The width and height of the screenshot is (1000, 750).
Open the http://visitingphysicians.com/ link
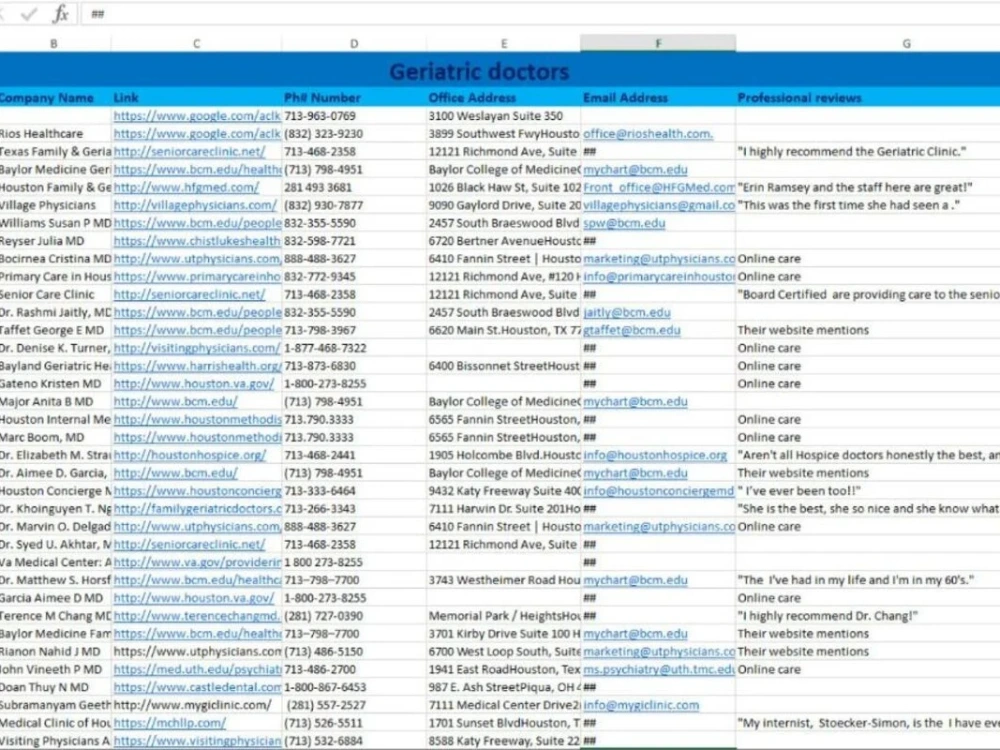196,348
